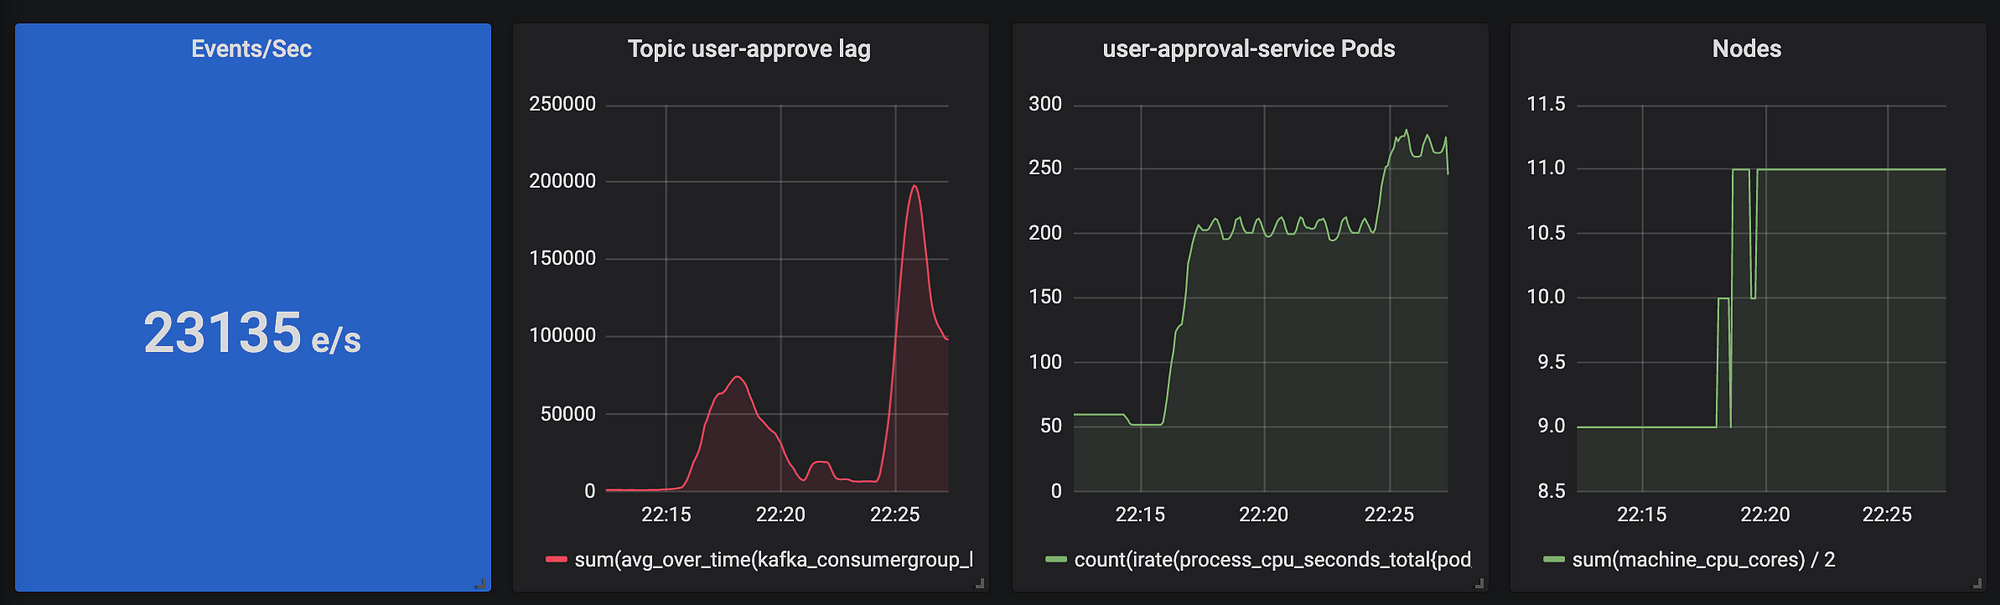Click the 50 y-axis label in Pods chart
Image resolution: width=2000 pixels, height=605 pixels.
click(1050, 426)
